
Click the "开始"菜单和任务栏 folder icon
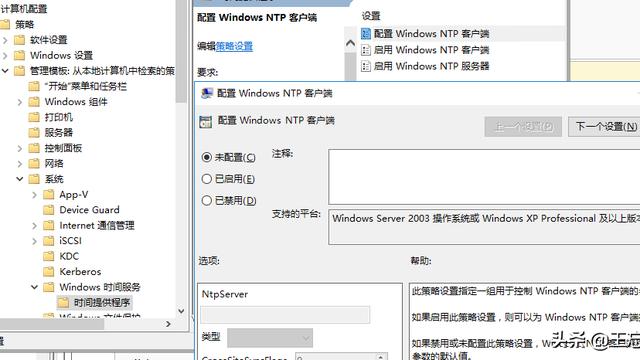pyautogui.click(x=34, y=87)
